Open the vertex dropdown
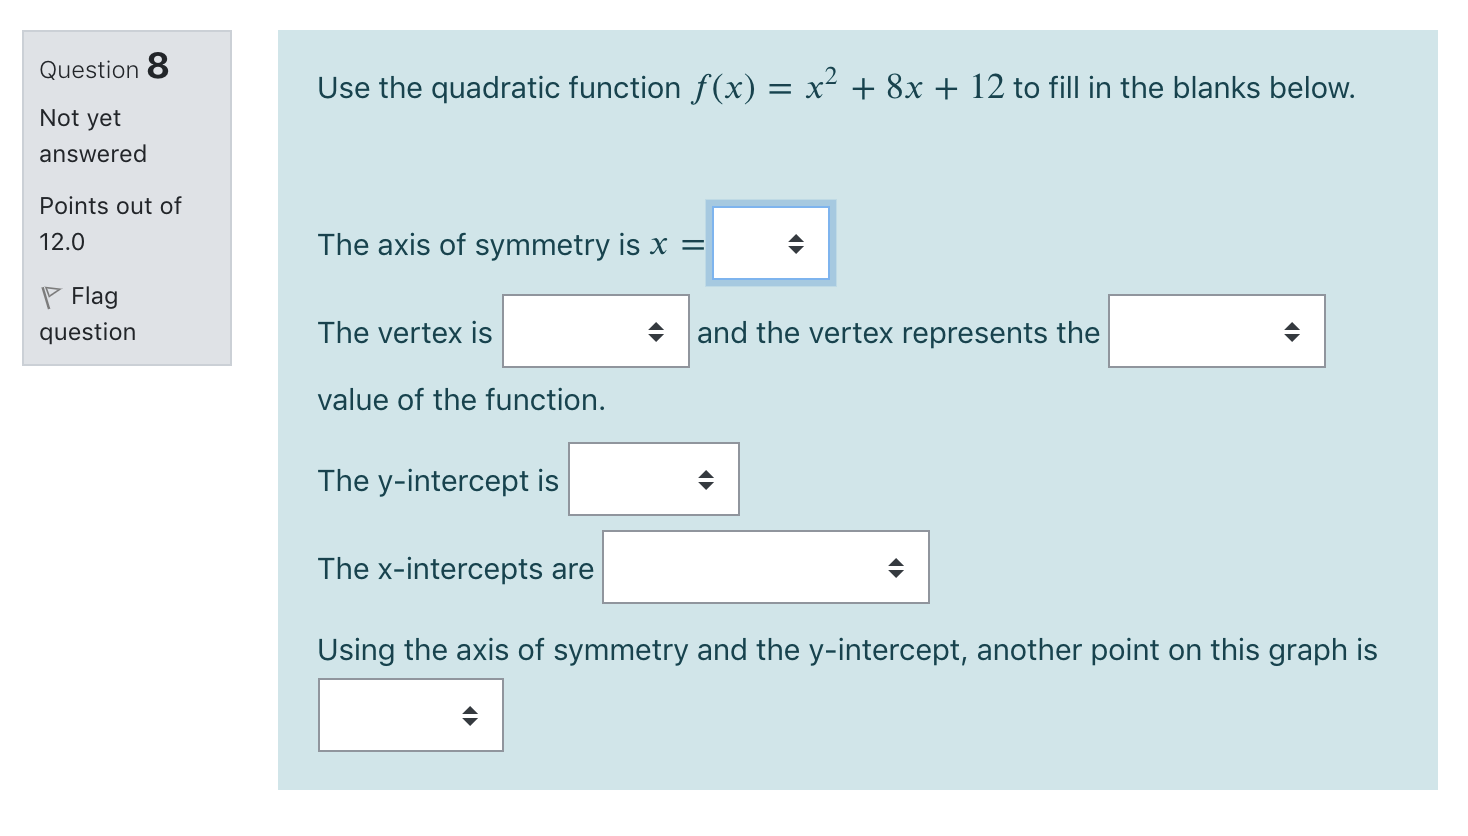Viewport: 1468px width, 836px height. pyautogui.click(x=595, y=332)
